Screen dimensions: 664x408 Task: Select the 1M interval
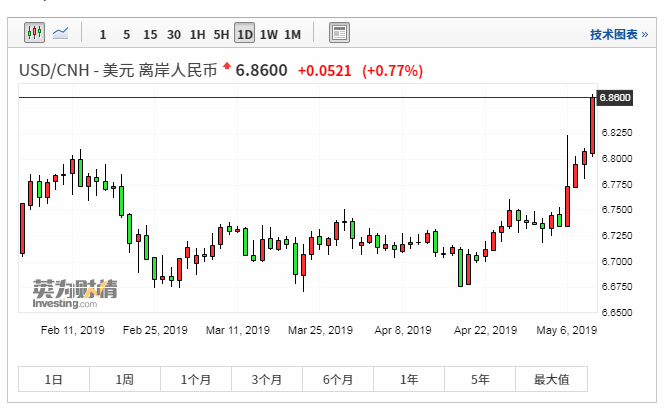tap(292, 34)
